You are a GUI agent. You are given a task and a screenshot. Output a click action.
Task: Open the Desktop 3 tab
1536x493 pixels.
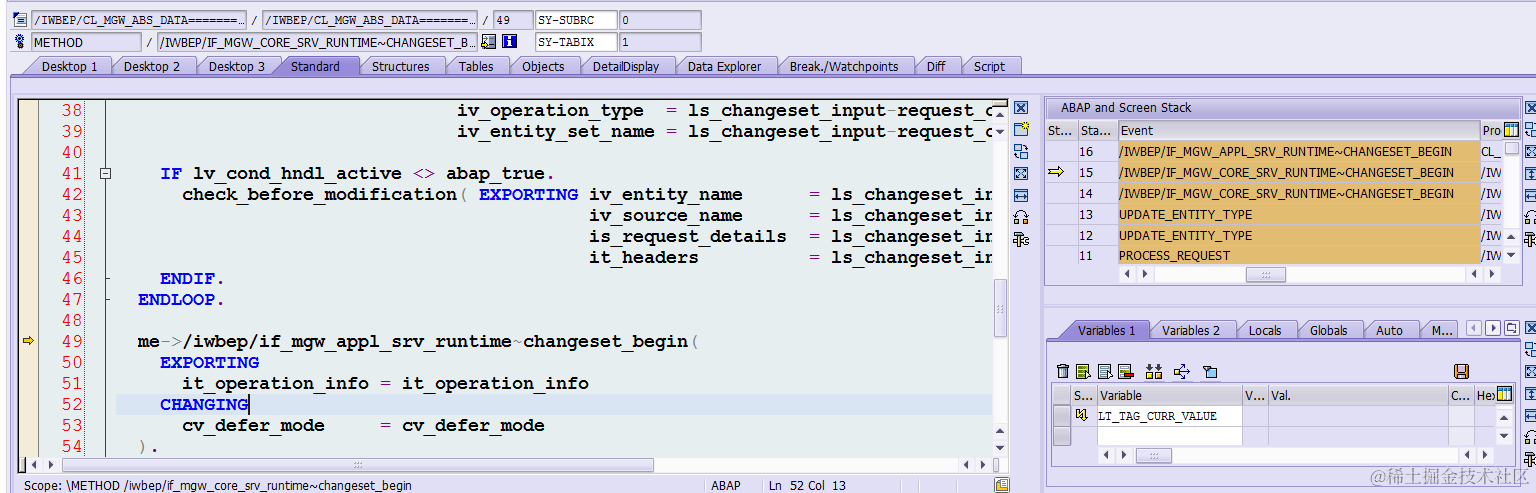[x=237, y=66]
